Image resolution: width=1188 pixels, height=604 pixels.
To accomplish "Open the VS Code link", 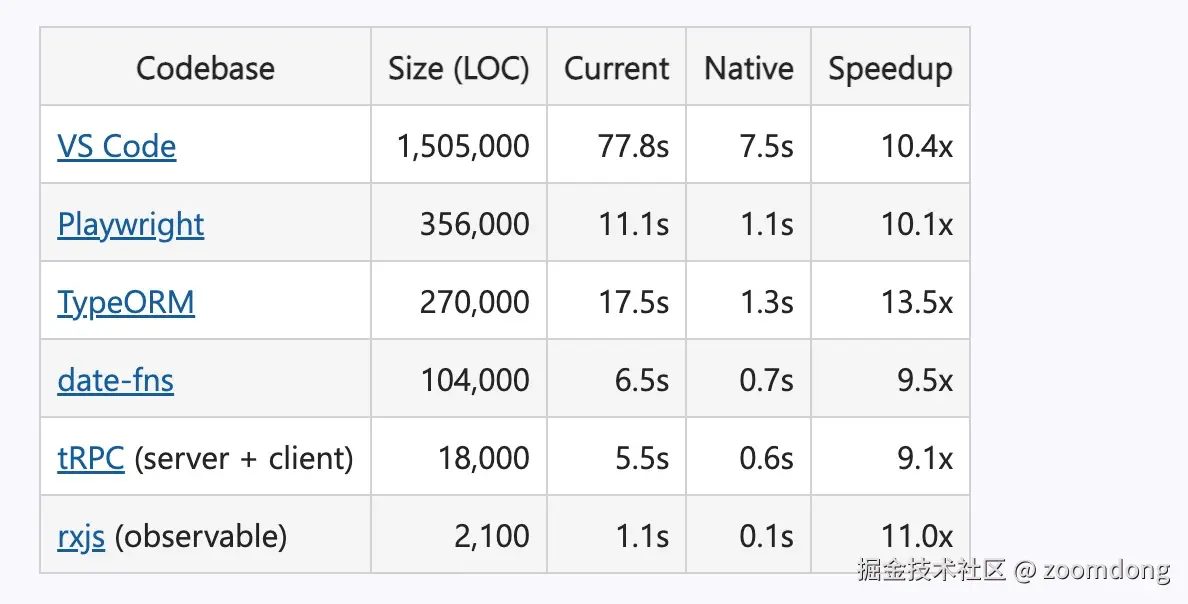I will 116,146.
